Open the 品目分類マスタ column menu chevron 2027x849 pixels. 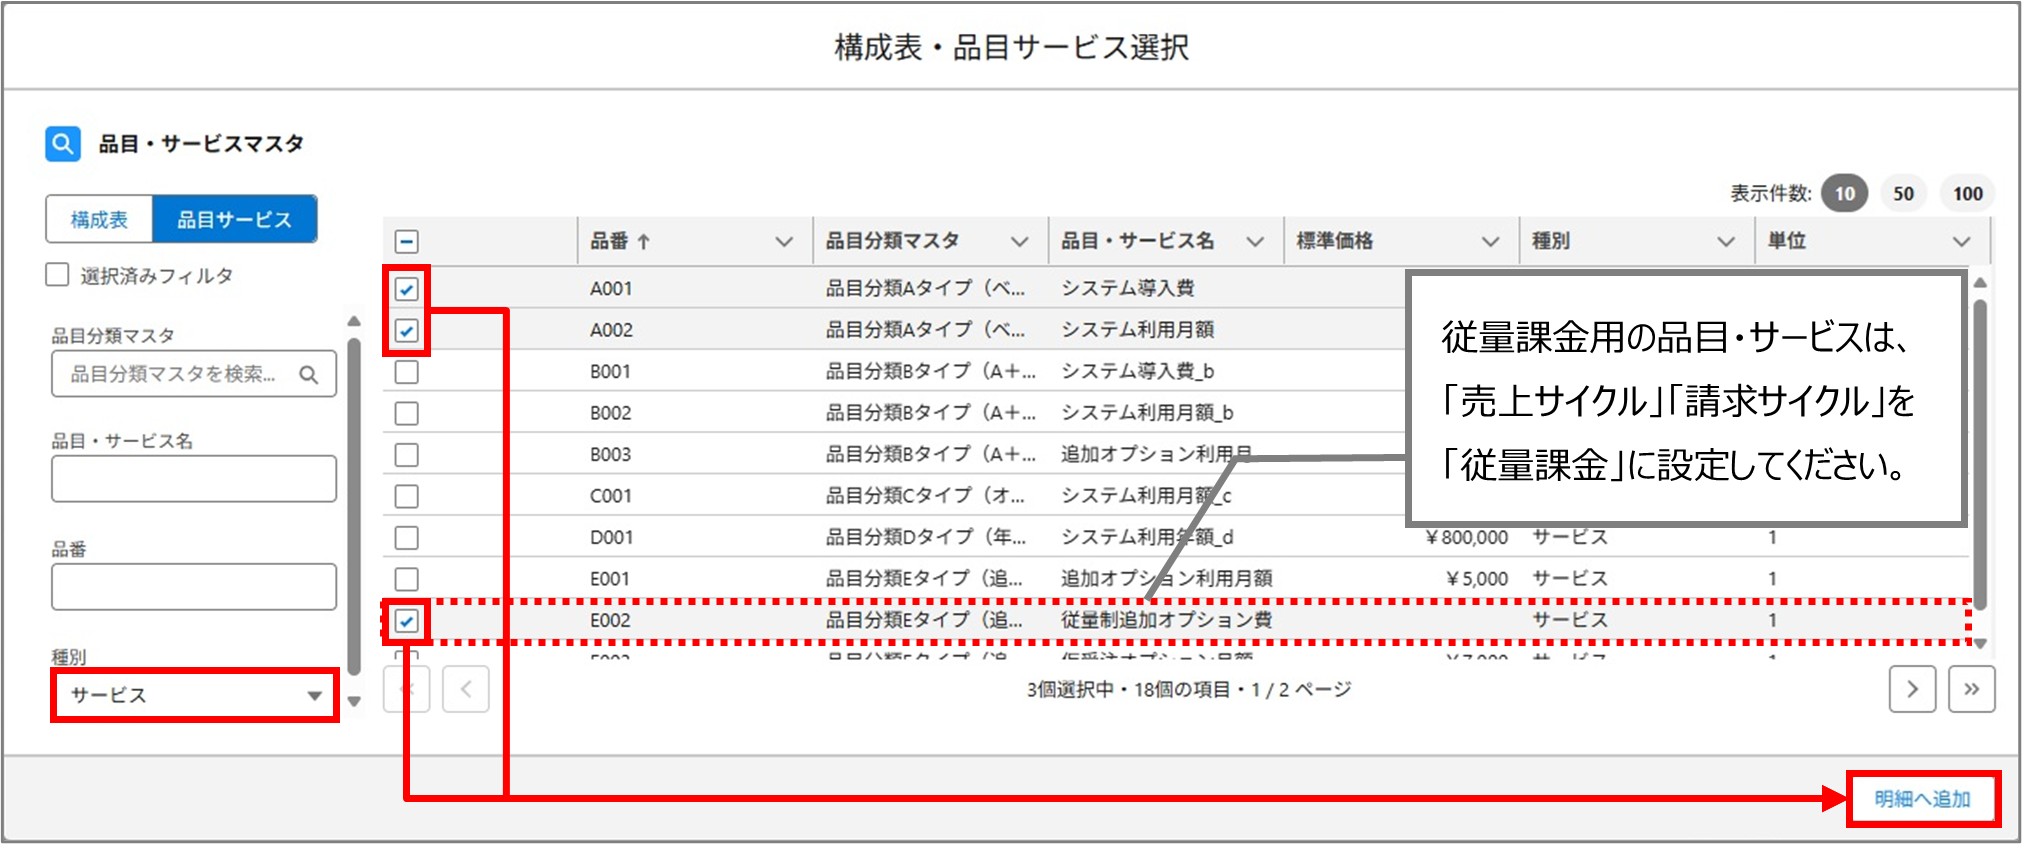[x=1019, y=242]
